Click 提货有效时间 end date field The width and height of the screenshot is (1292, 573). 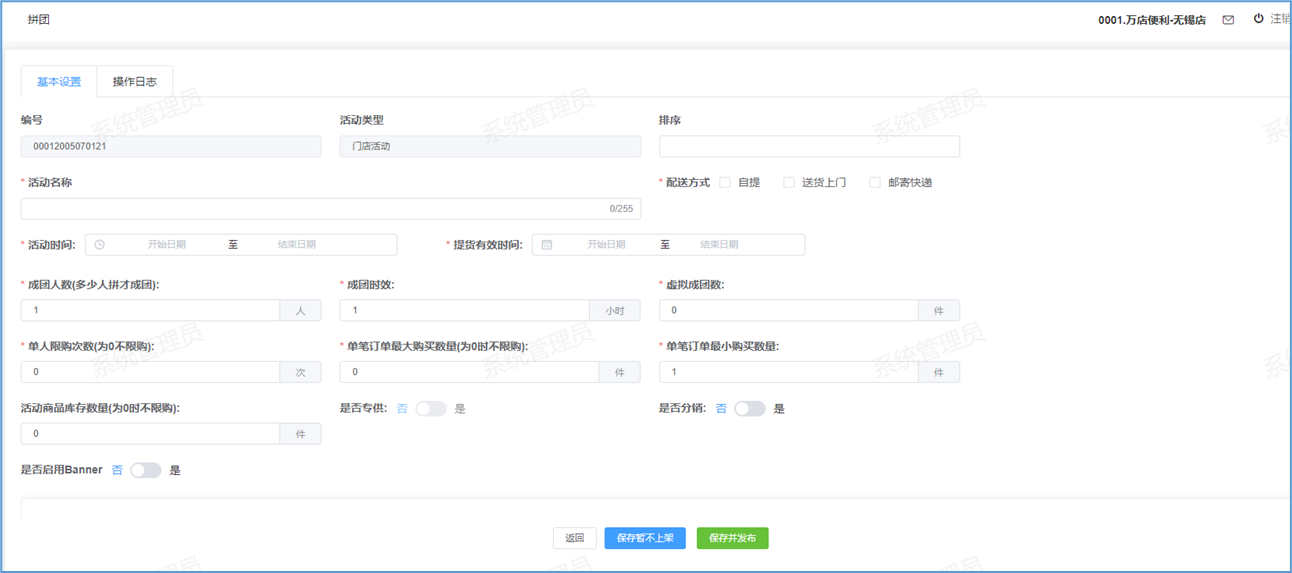719,245
